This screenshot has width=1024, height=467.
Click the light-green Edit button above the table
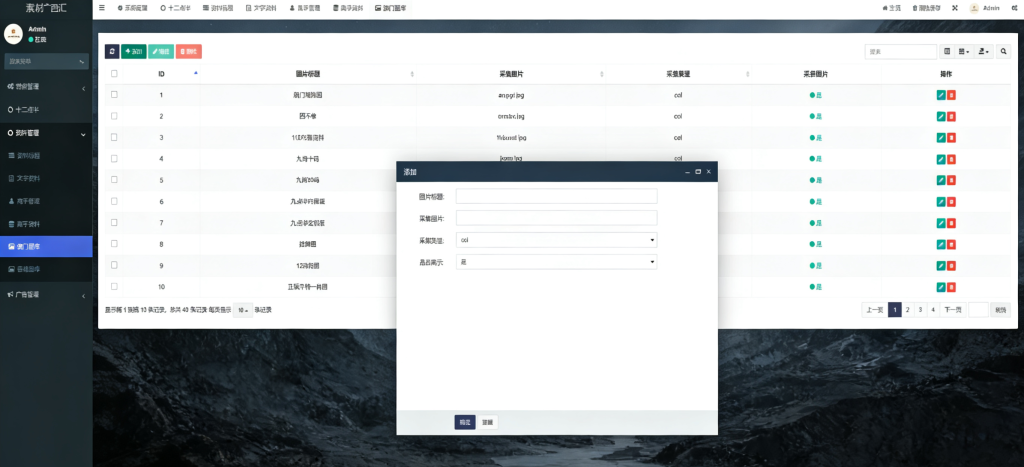(x=161, y=52)
